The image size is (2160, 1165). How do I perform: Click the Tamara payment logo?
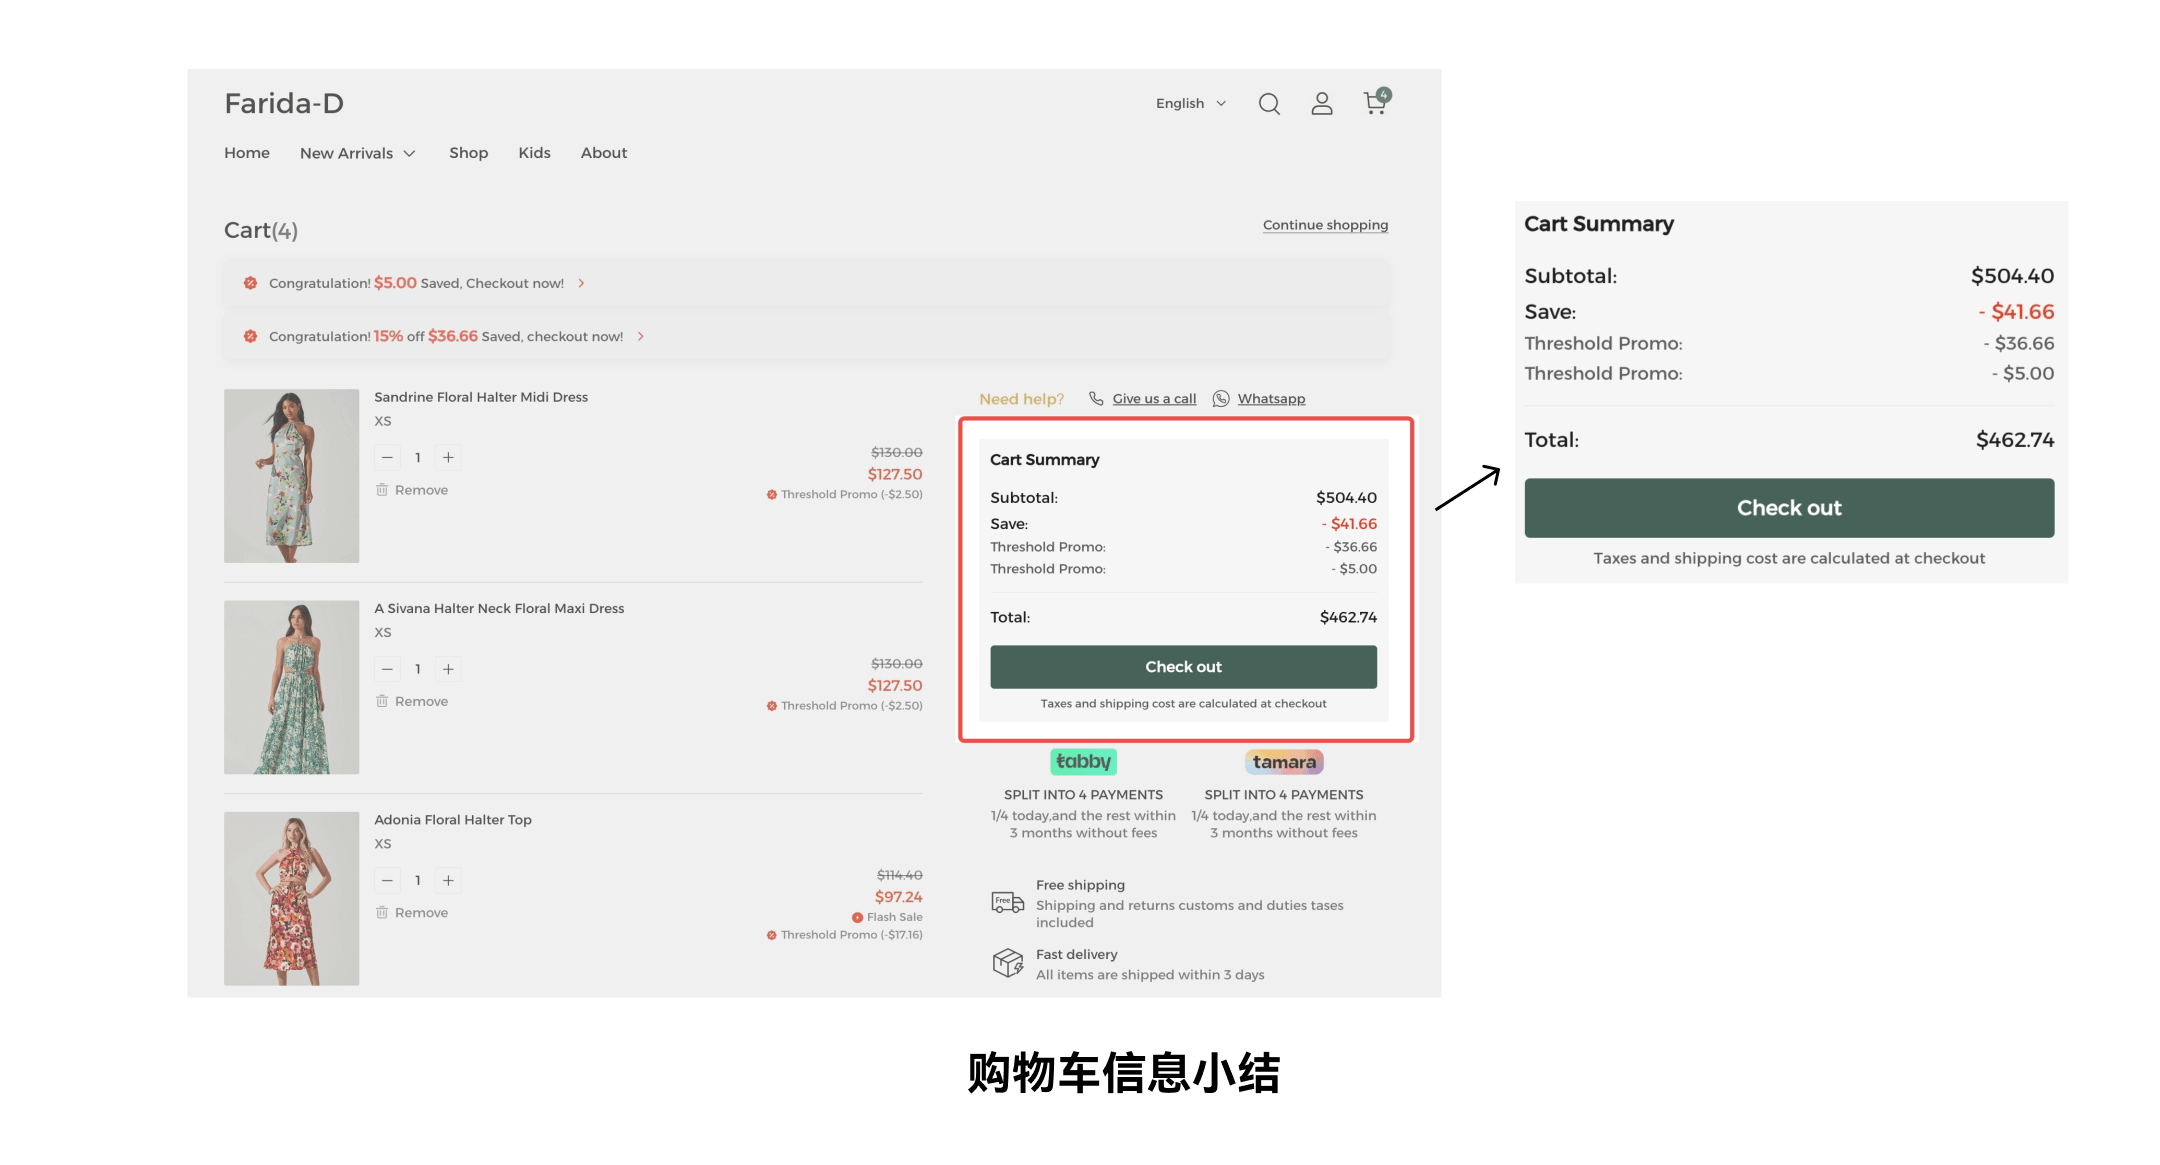(1282, 760)
